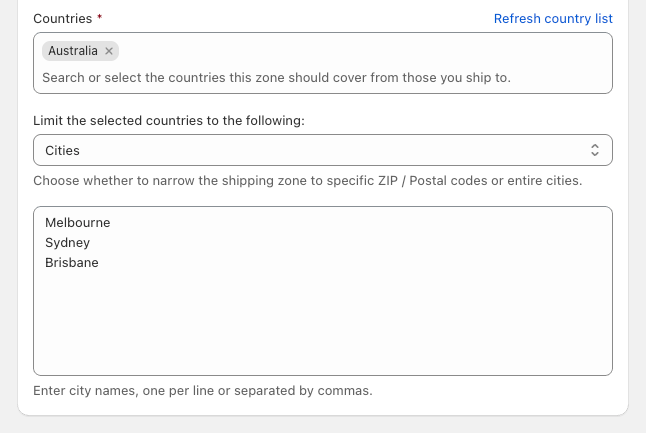Click the 'Enter city names' hint text
Image resolution: width=646 pixels, height=433 pixels.
pyautogui.click(x=202, y=390)
